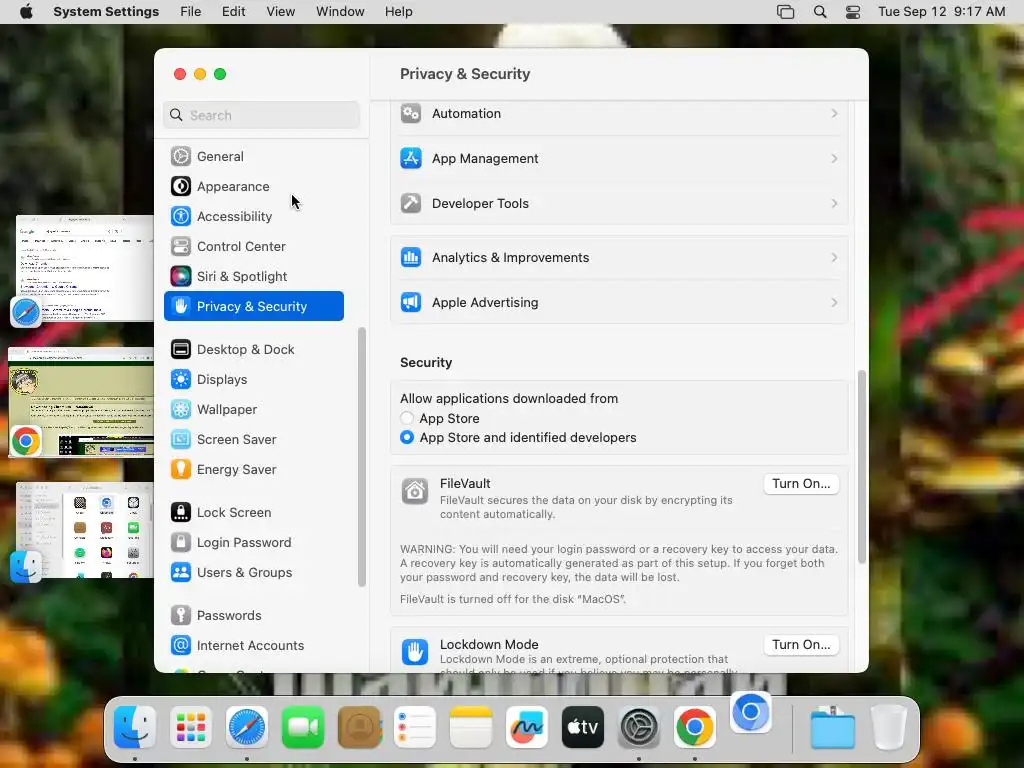Click the Analytics & Improvements chart icon
This screenshot has width=1024, height=768.
tap(411, 258)
